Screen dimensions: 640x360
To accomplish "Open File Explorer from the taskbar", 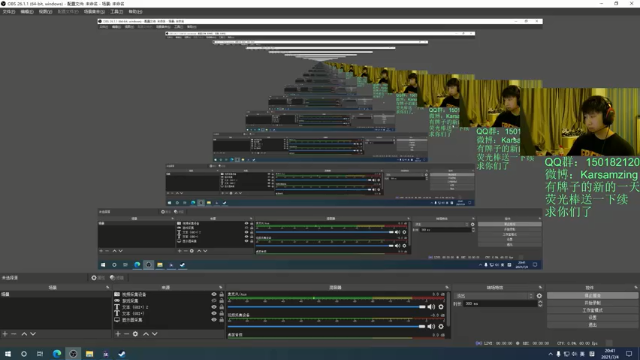I will [x=89, y=354].
